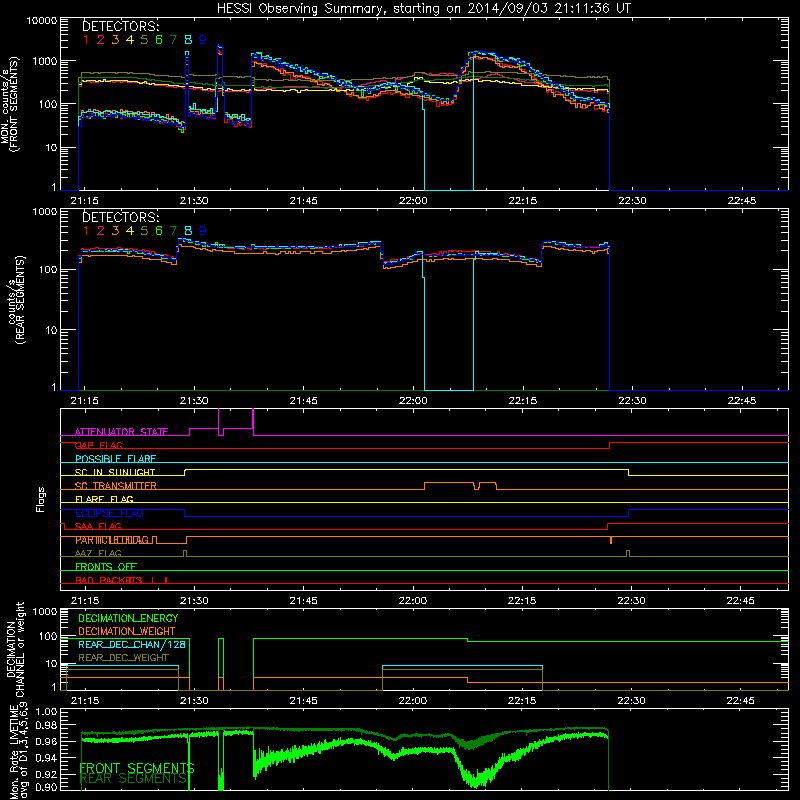Click DETECTORS: heading in front segments plot
The height and width of the screenshot is (800, 800).
[x=120, y=26]
